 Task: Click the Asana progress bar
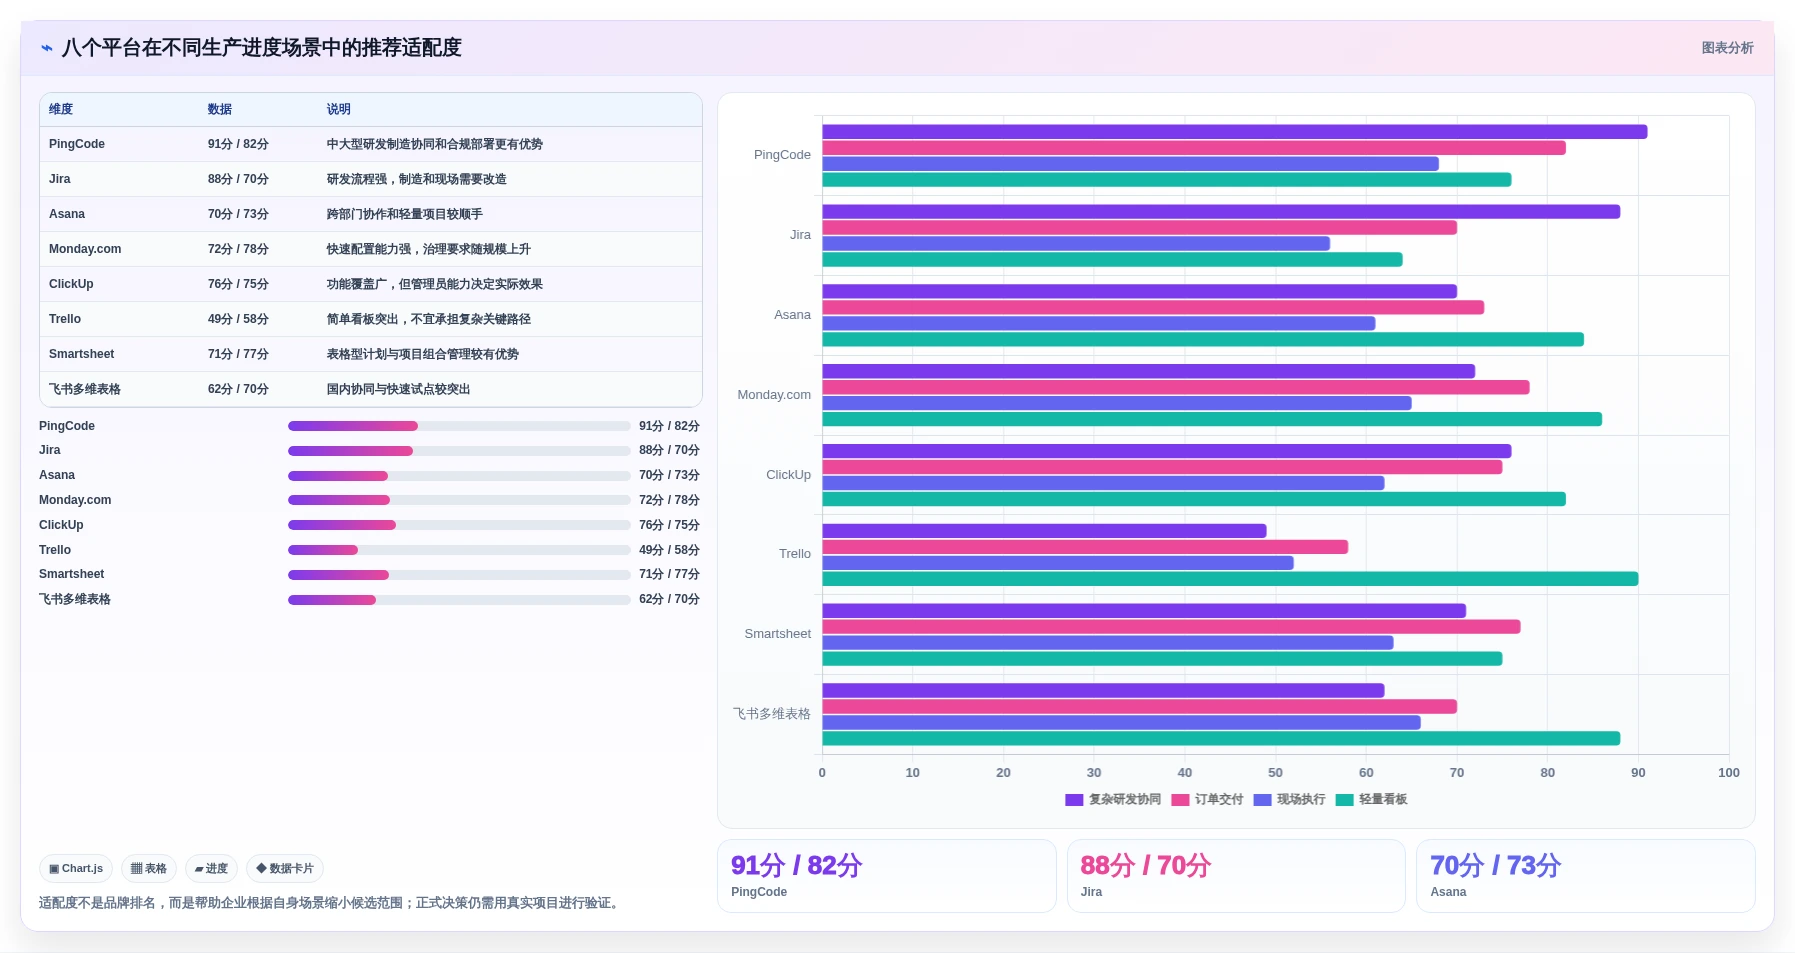tap(459, 476)
